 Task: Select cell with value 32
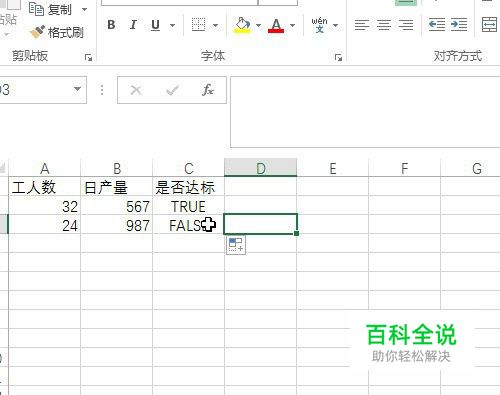[x=44, y=206]
